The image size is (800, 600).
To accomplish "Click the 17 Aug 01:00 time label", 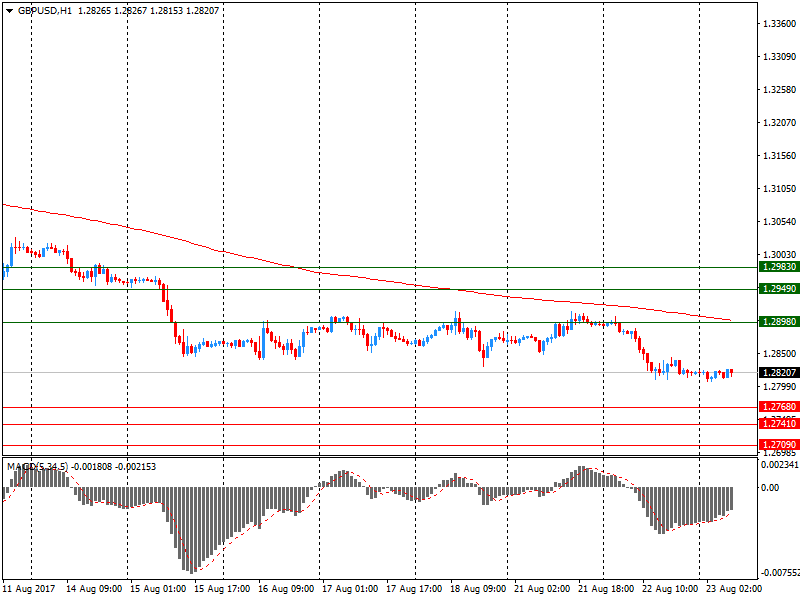I will coord(350,589).
